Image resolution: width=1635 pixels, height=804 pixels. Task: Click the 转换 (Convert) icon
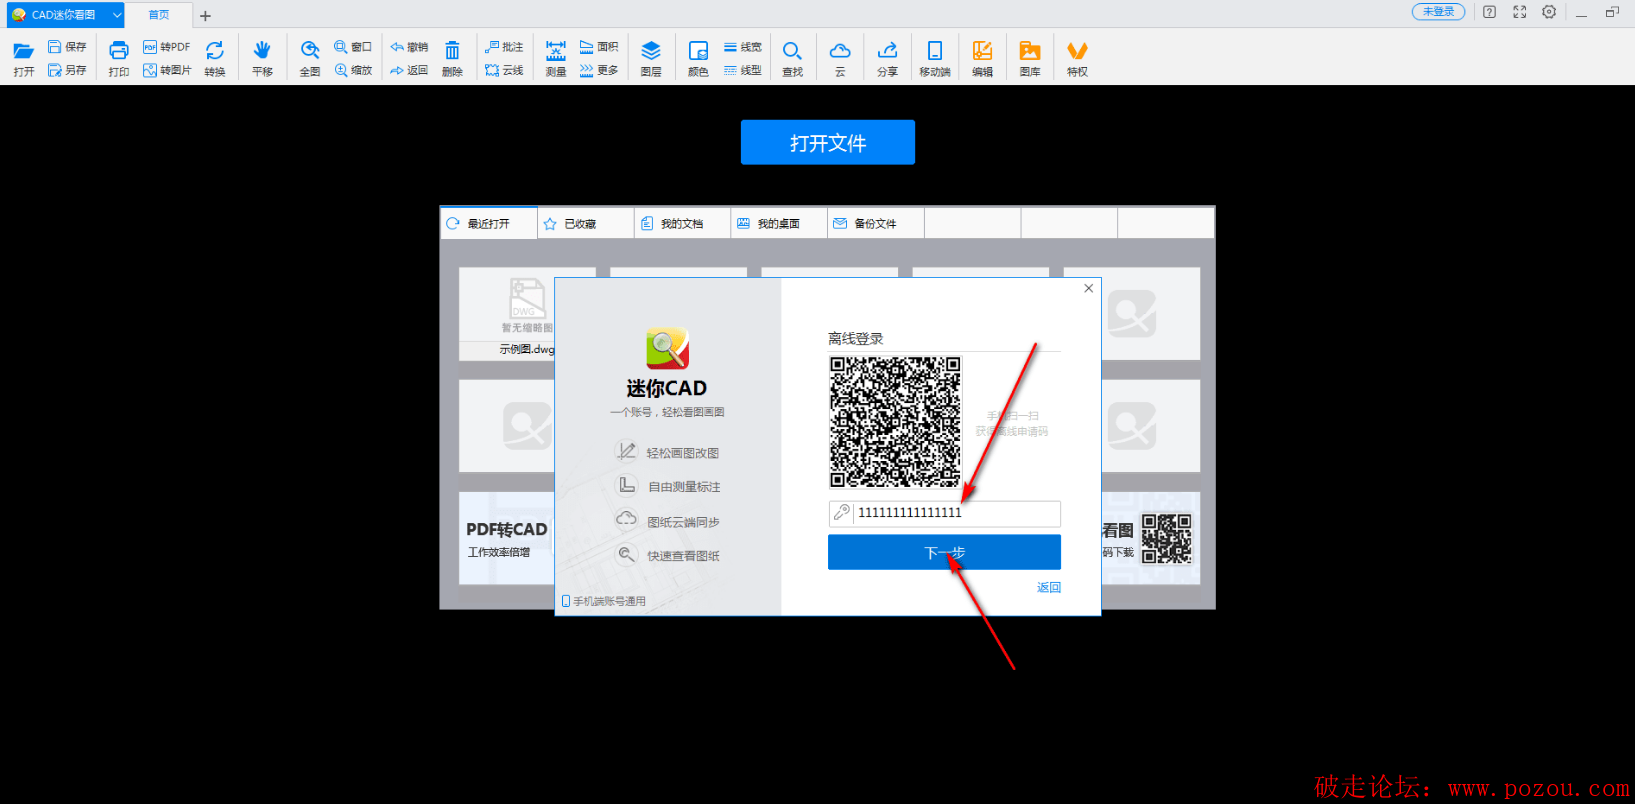215,58
